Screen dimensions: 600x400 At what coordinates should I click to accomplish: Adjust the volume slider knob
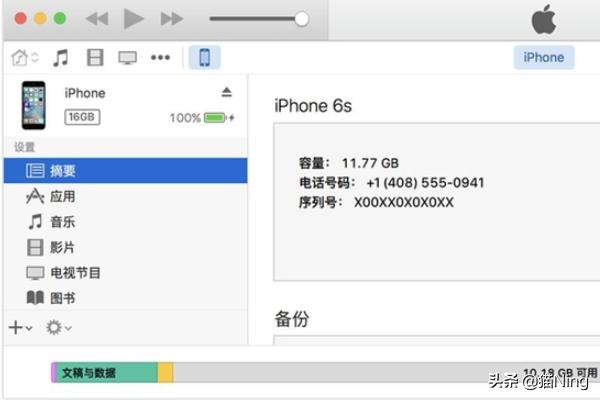coord(301,19)
